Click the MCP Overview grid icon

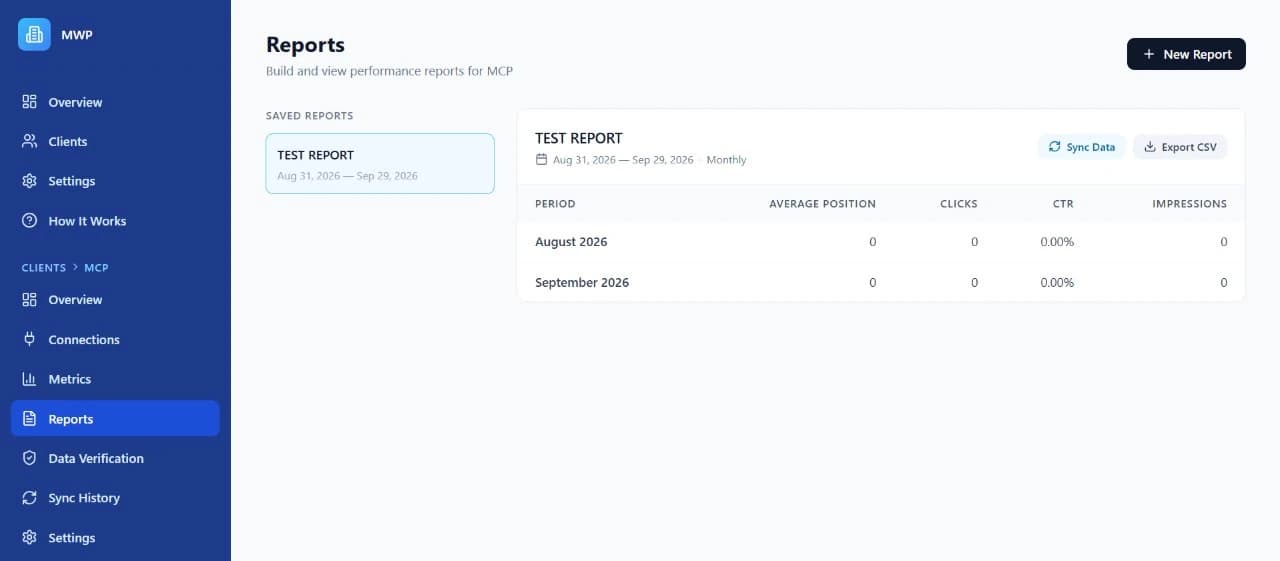[x=29, y=300]
